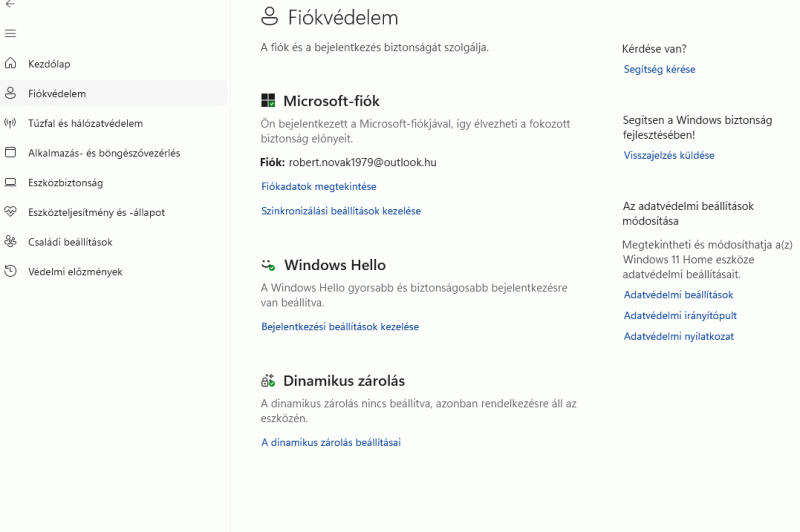Click the Tűzfal és hálózatvédelem antenna icon
The height and width of the screenshot is (532, 800).
(x=11, y=123)
